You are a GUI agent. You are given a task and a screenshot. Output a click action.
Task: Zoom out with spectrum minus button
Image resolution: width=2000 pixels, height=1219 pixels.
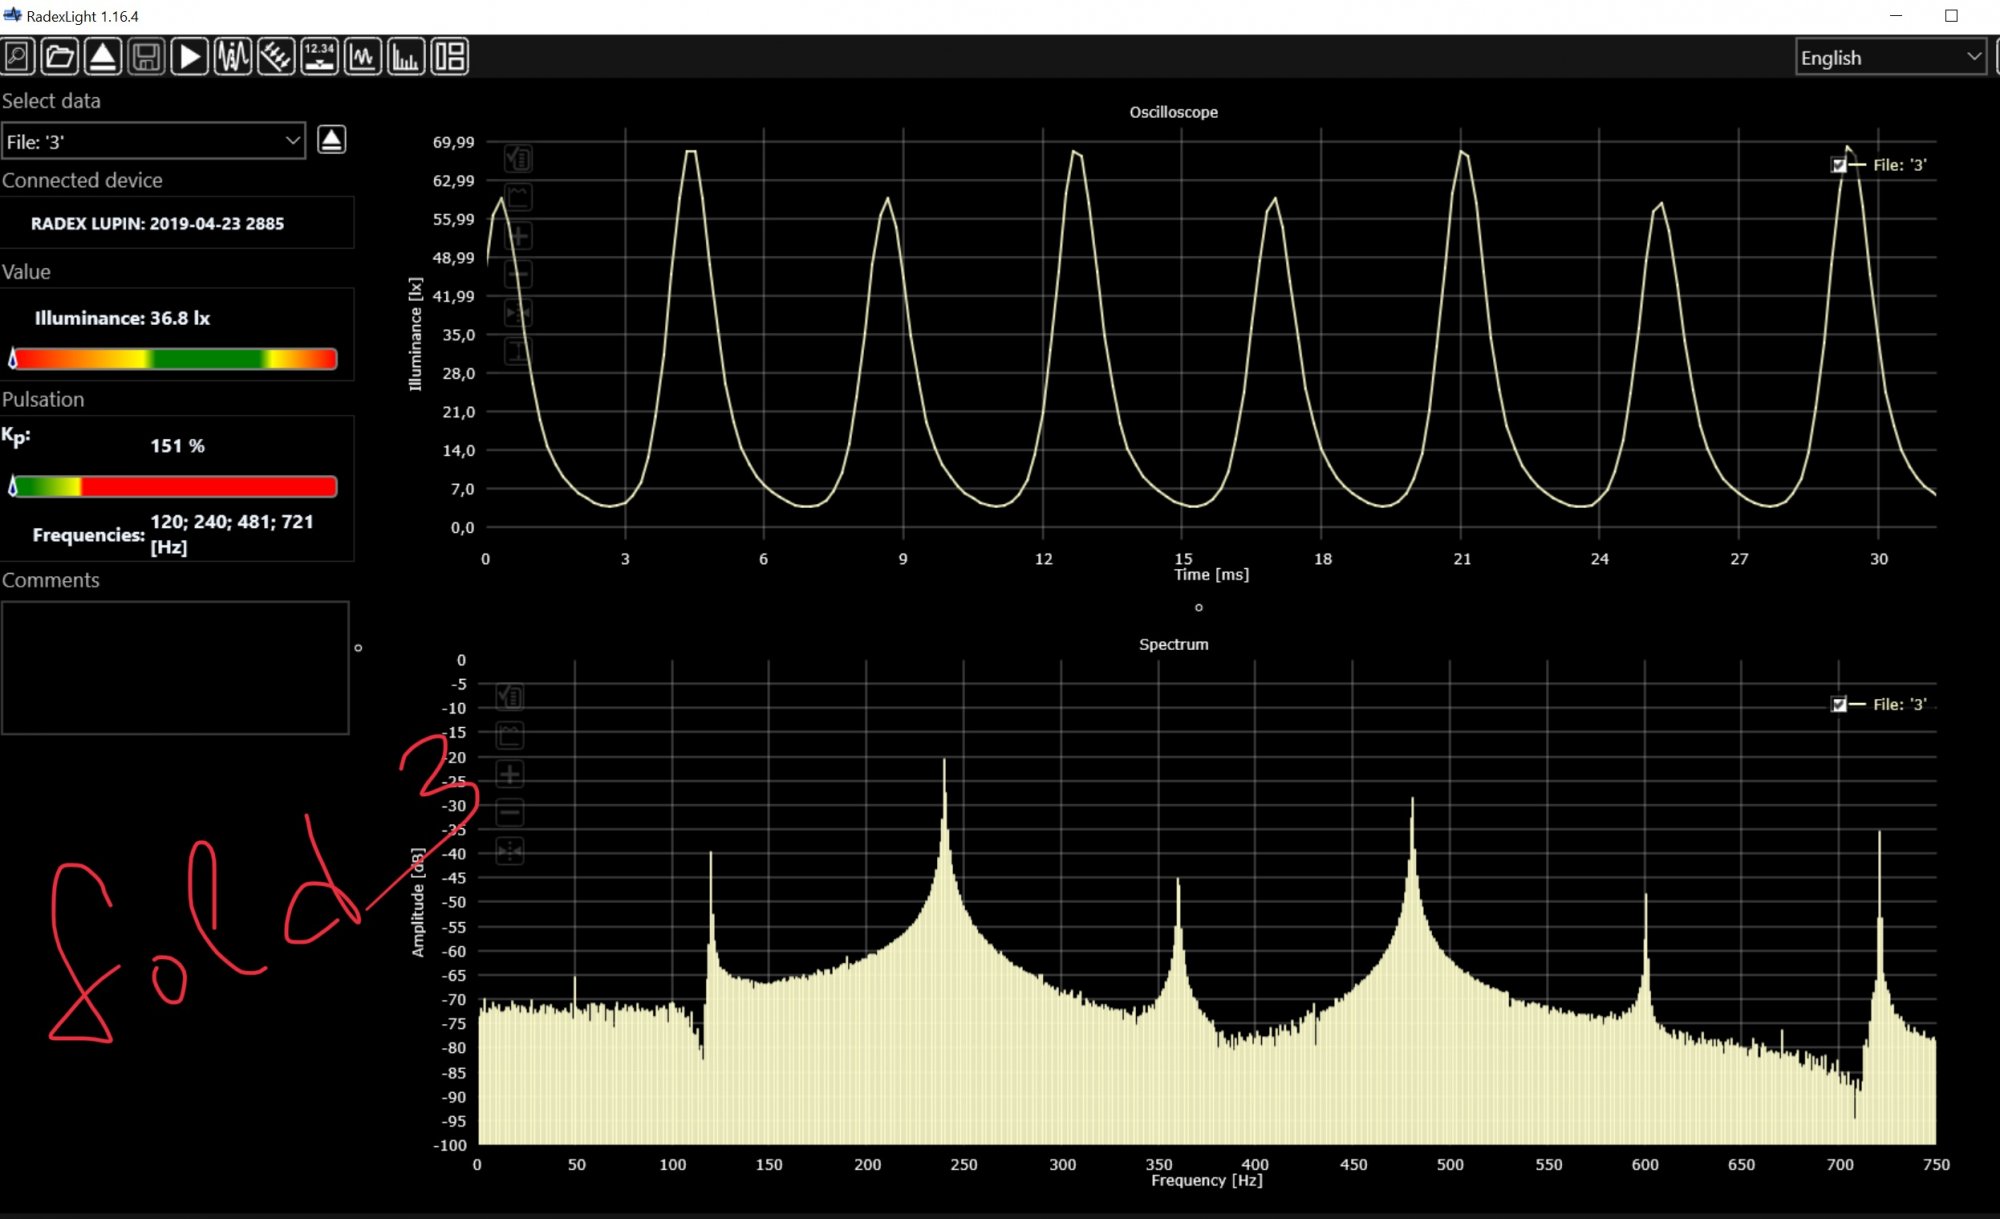[510, 812]
